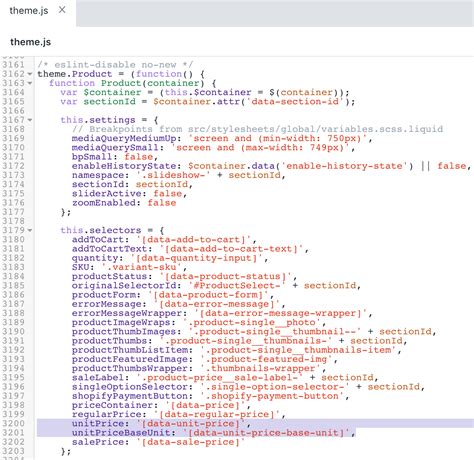Collapse this.selectors fold at line 3179
Viewport: 474px width, 460px height.
click(x=30, y=230)
